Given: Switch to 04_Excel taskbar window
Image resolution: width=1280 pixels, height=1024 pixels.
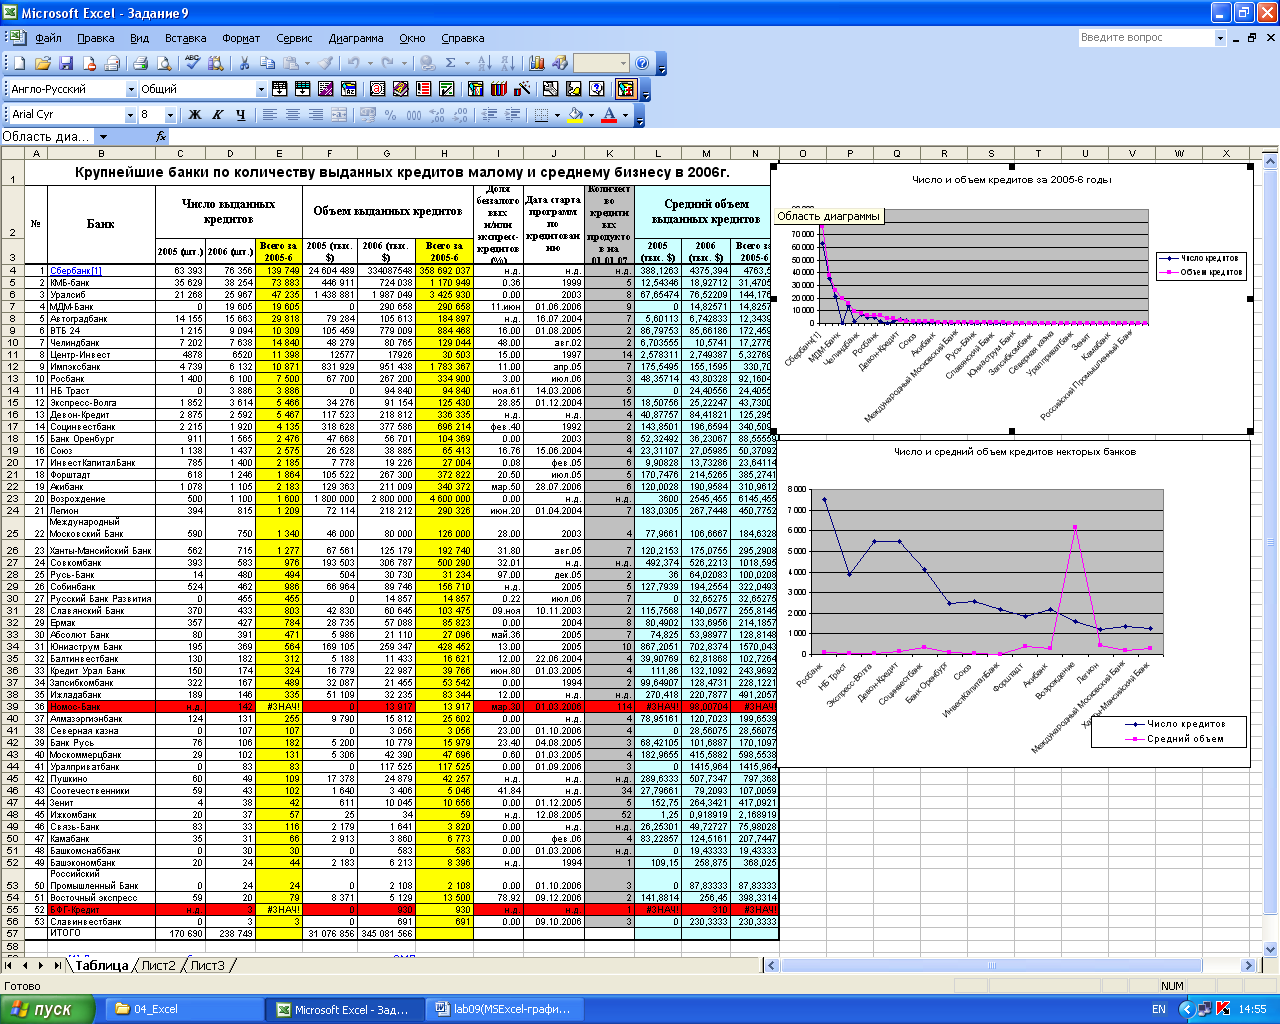Looking at the screenshot, I should (x=183, y=1009).
